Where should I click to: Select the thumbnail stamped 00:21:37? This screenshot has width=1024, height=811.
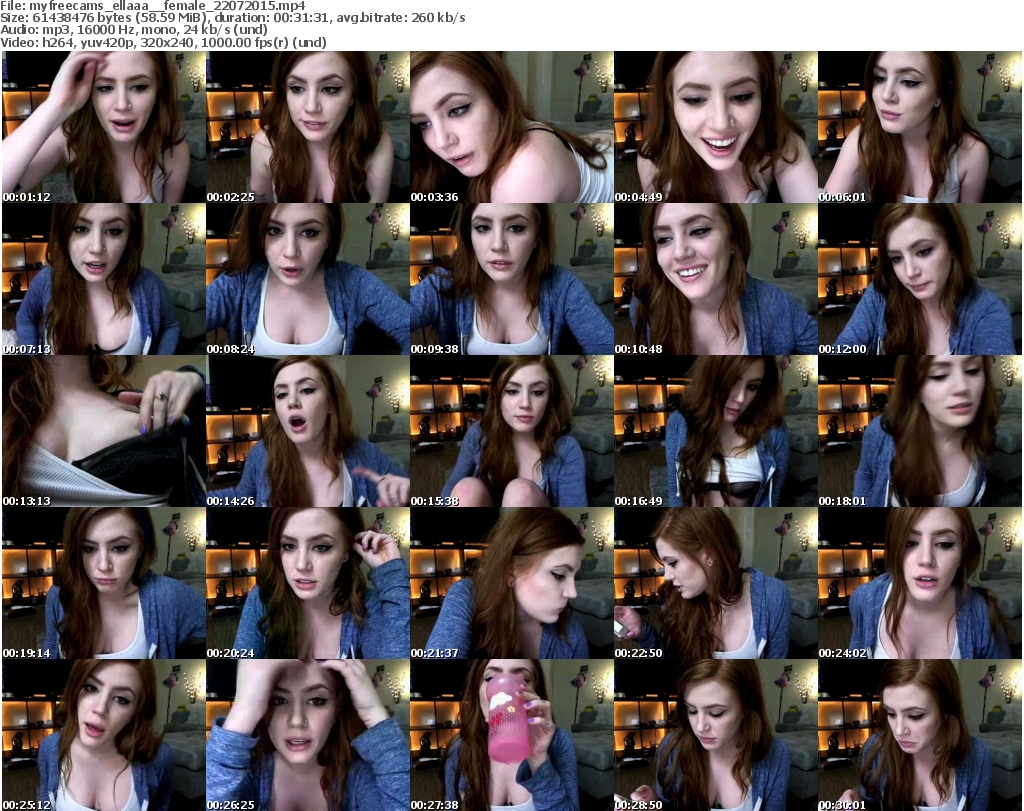[511, 583]
